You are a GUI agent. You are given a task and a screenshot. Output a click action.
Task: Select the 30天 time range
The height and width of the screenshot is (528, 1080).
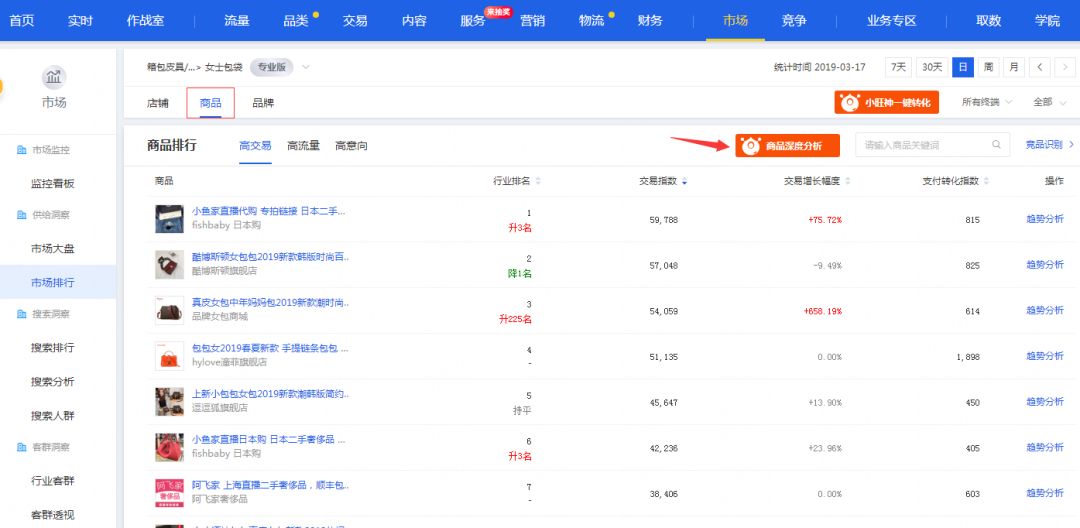[x=932, y=67]
